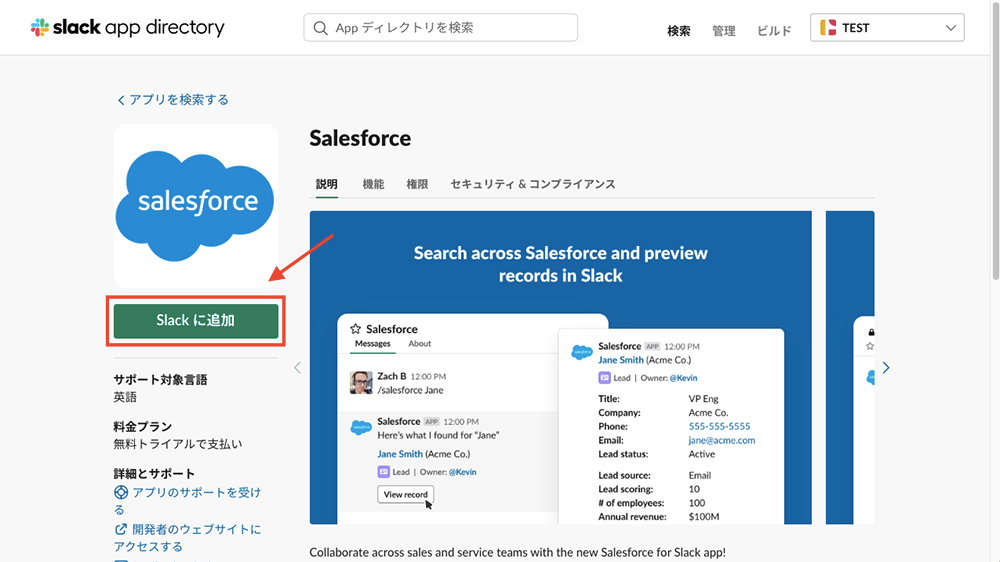Image resolution: width=1000 pixels, height=562 pixels.
Task: Click the main Salesforce preview screenshot
Action: click(561, 367)
